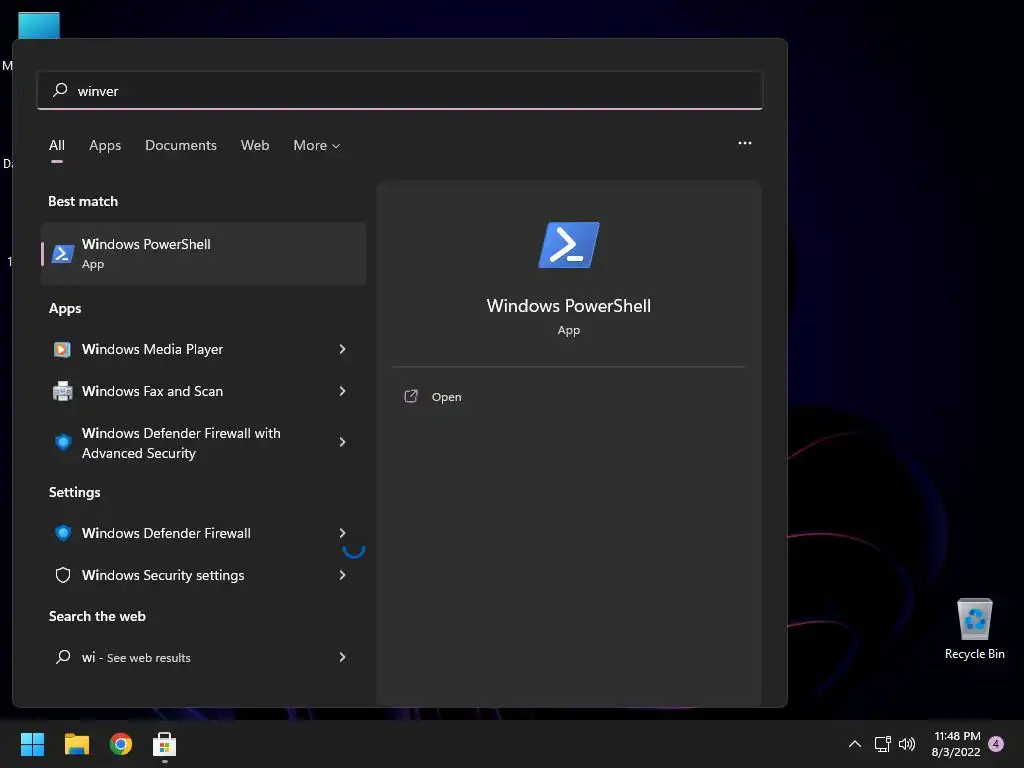Click the Windows Start button on taskbar

32,744
